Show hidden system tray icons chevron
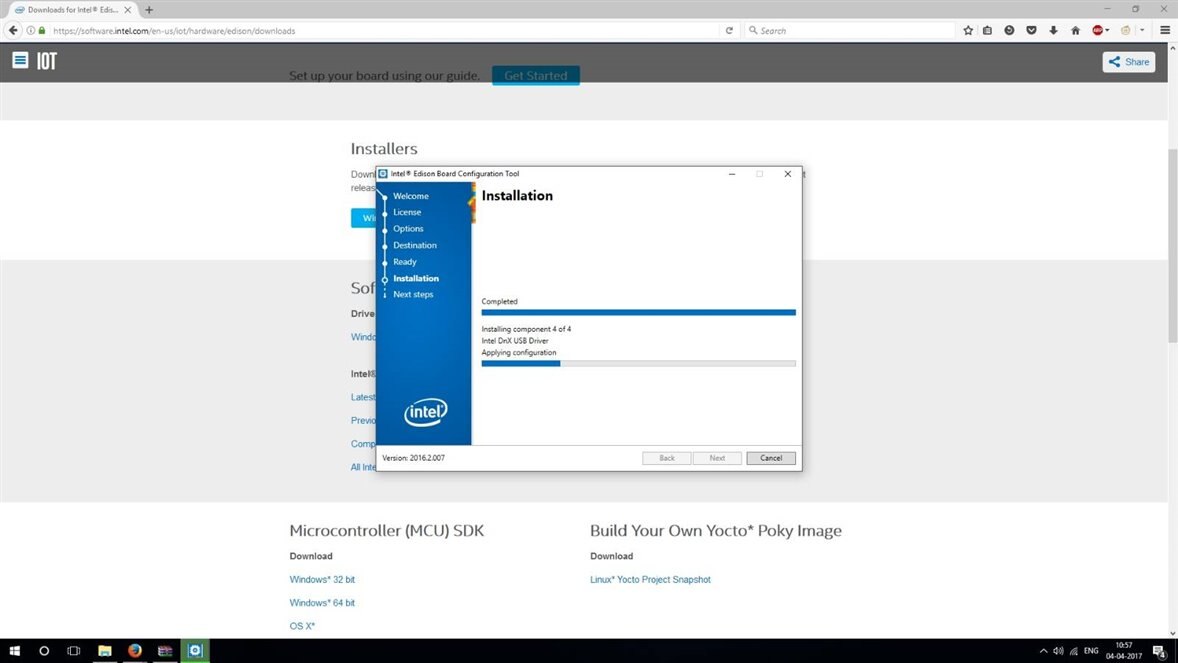 (x=1043, y=651)
